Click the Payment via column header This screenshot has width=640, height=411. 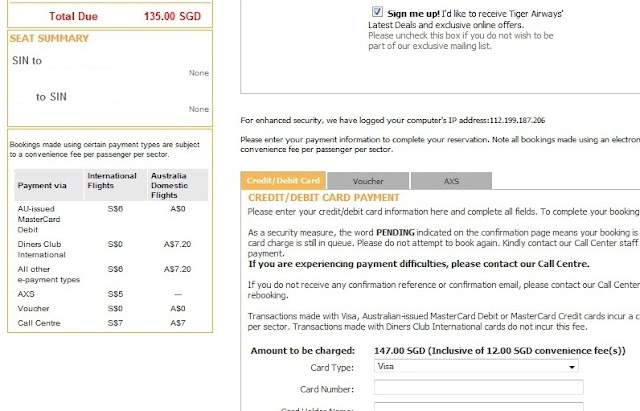[x=45, y=183]
